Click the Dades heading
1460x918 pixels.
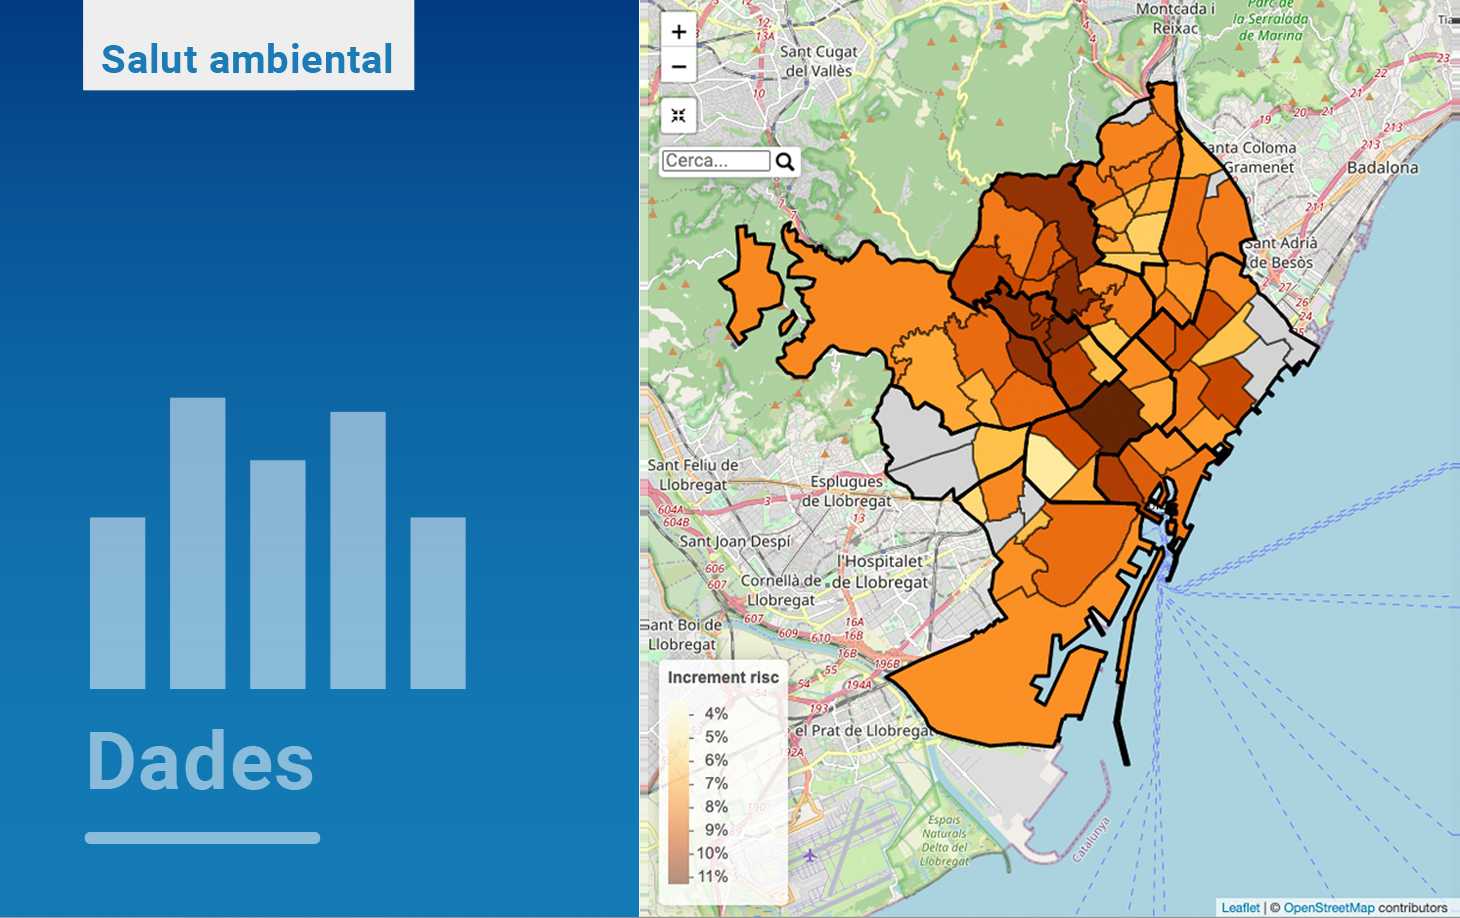click(201, 762)
